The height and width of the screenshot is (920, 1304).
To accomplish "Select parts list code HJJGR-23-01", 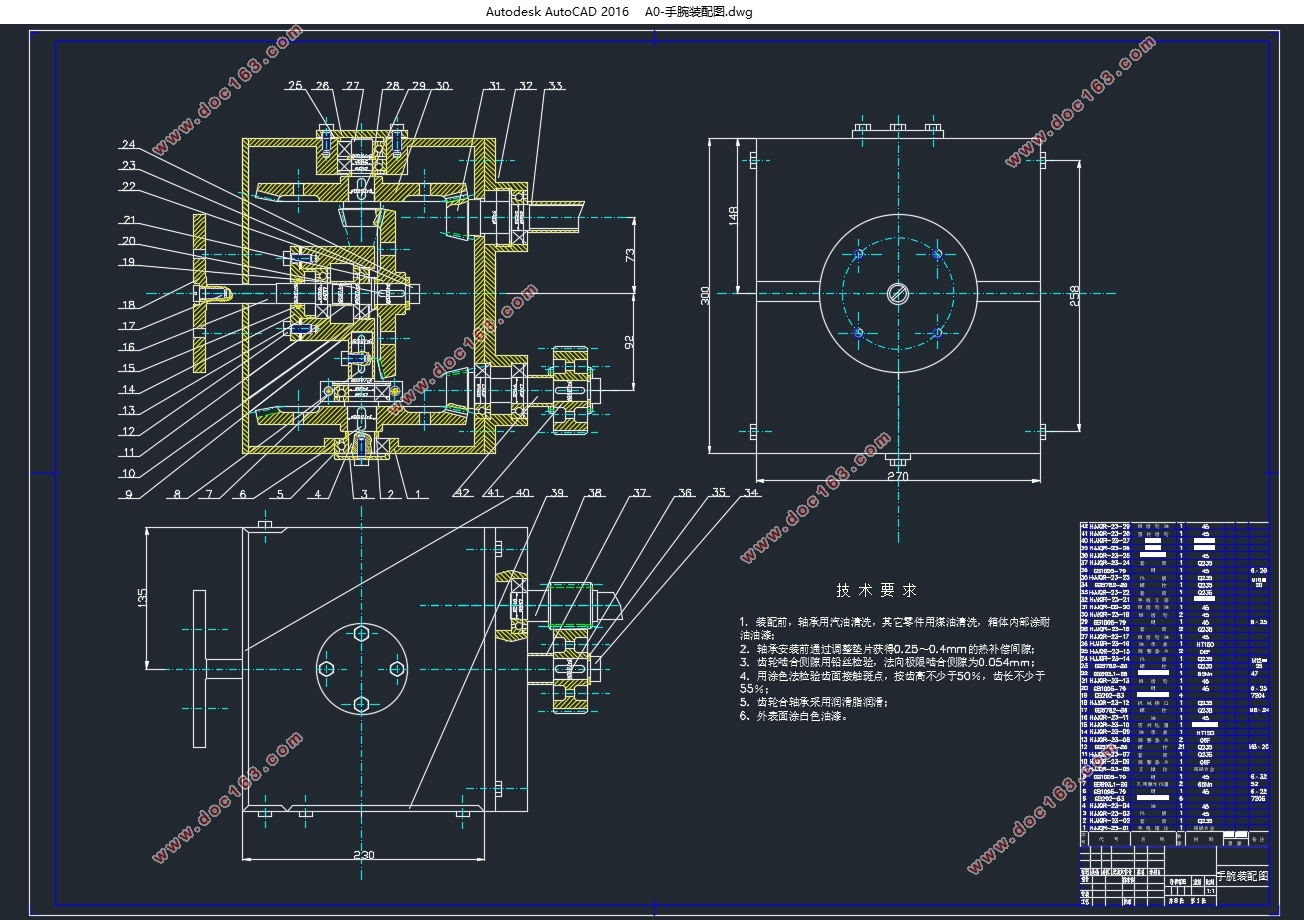I will click(x=1109, y=828).
